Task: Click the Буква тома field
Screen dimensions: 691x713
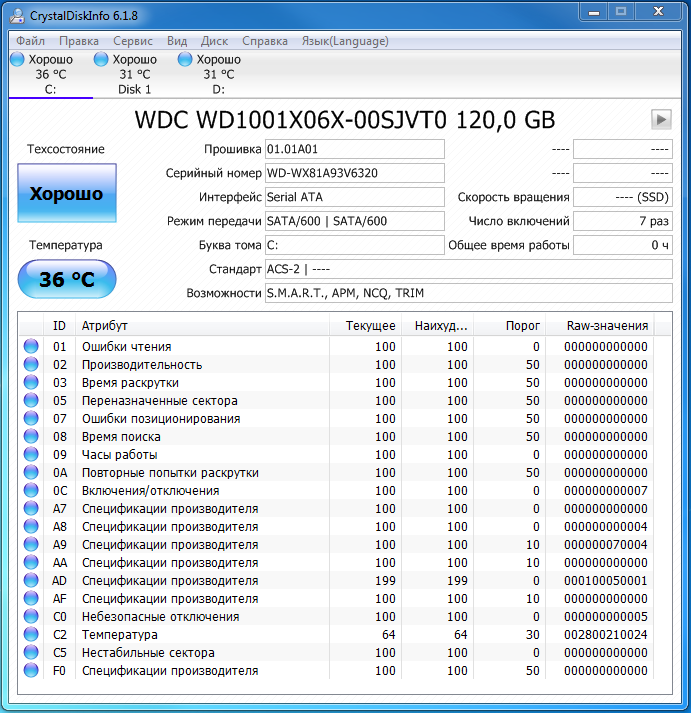Action: coord(355,245)
